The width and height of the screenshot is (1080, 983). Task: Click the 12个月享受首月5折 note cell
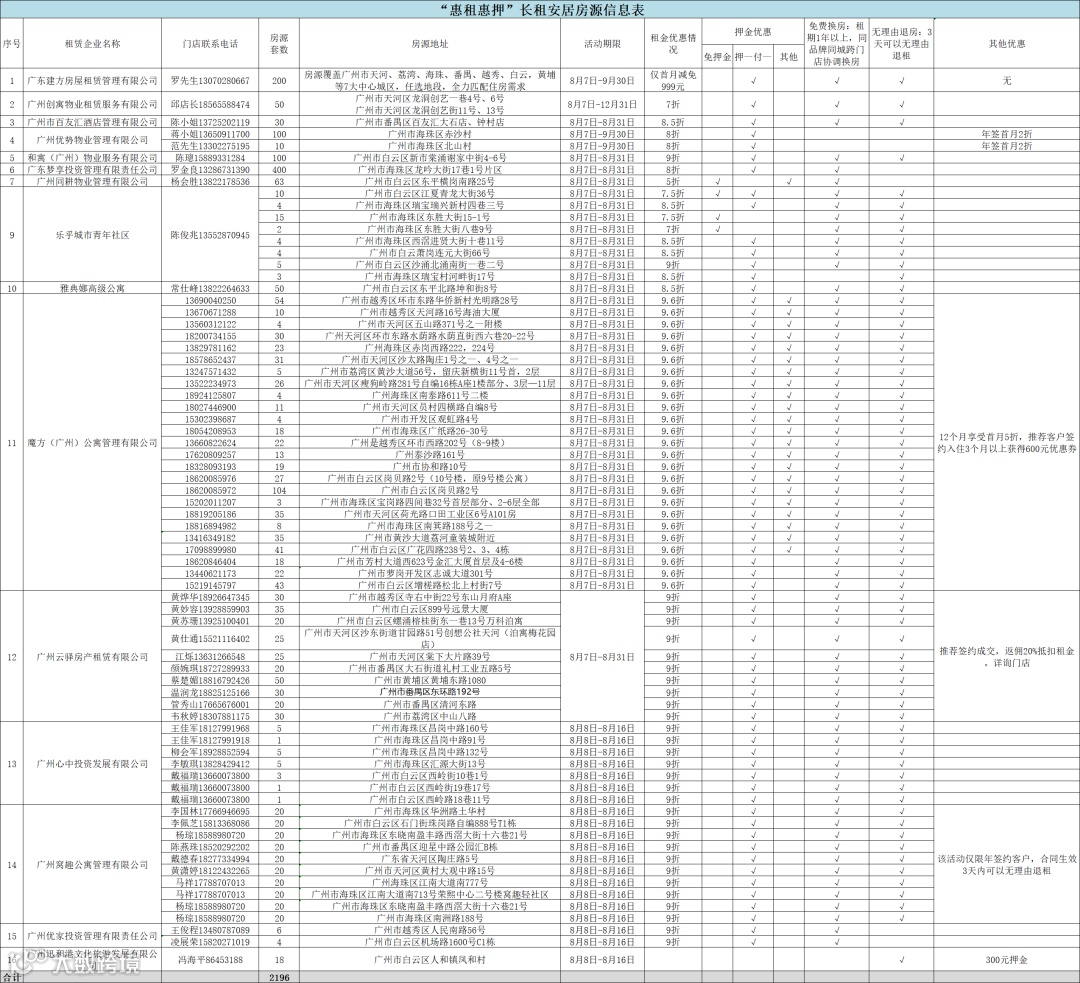pos(1006,443)
